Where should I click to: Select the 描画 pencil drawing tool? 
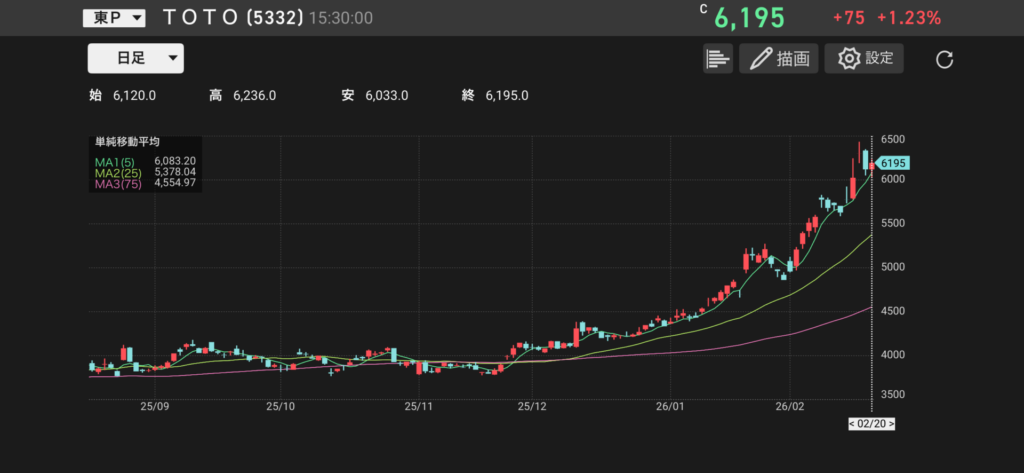779,58
